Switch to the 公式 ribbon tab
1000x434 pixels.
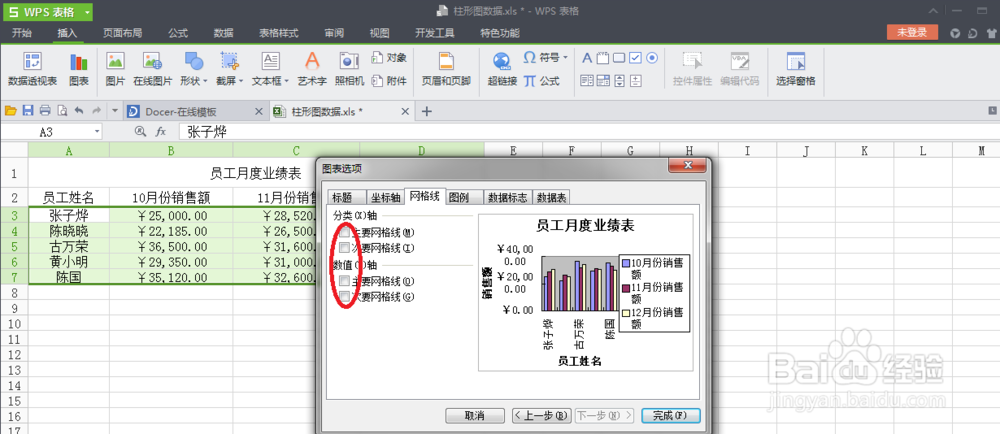[x=178, y=33]
